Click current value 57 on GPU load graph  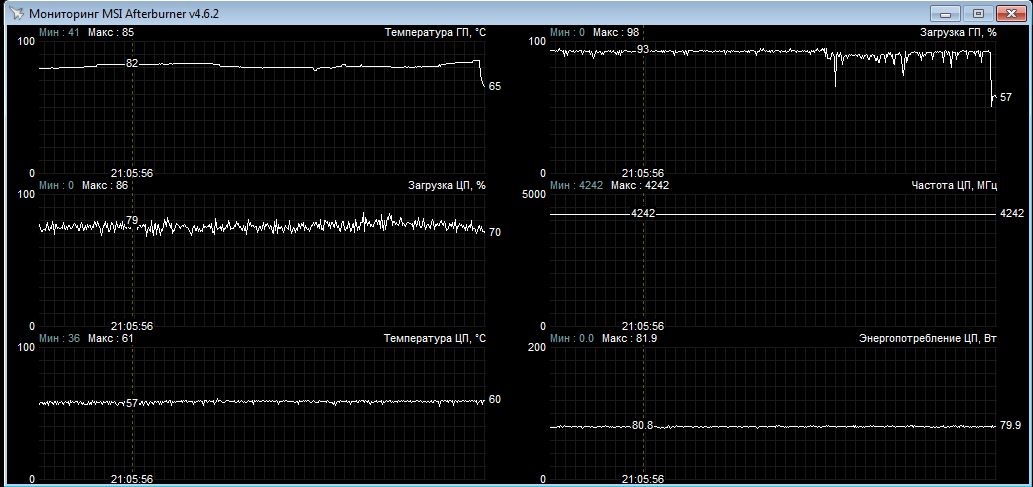tap(1006, 97)
